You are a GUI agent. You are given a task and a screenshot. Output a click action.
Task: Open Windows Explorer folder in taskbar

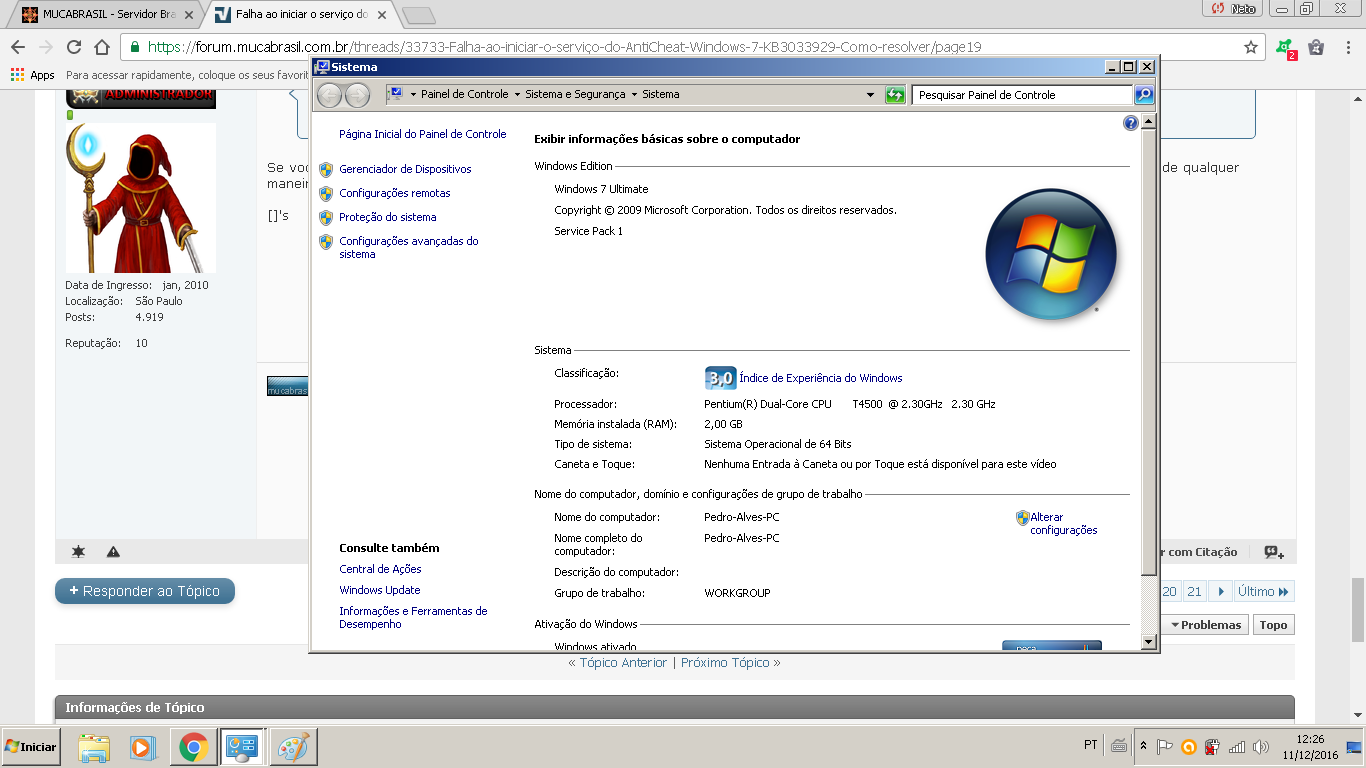(x=94, y=747)
